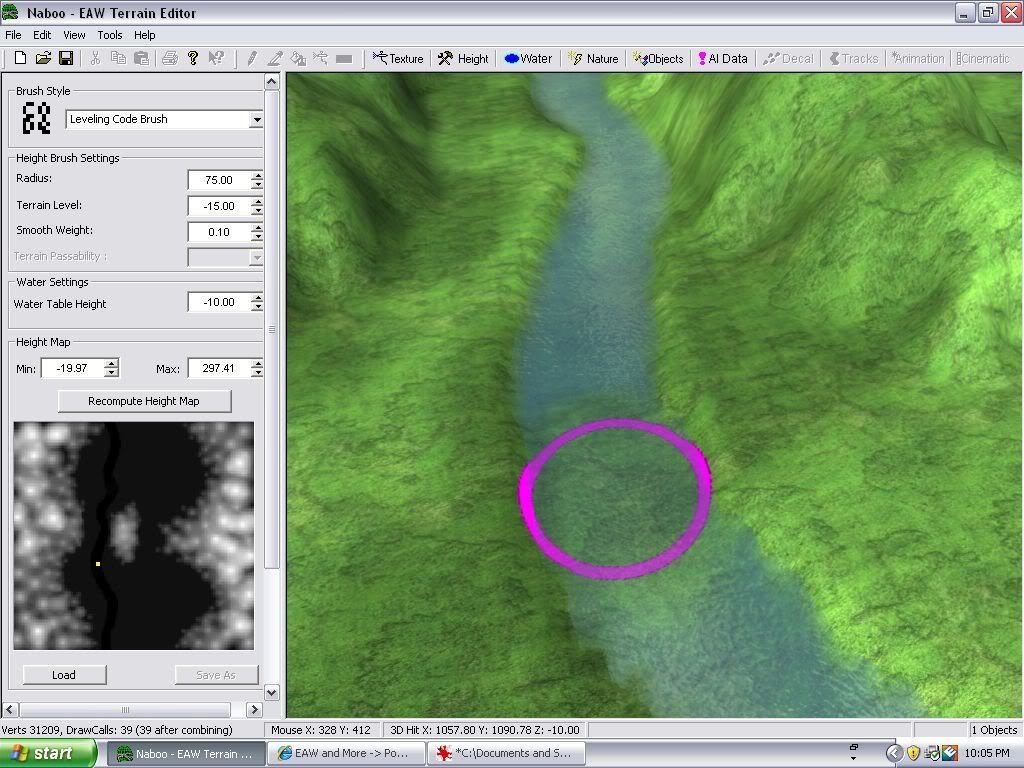The height and width of the screenshot is (768, 1024).
Task: Open the Windows Start menu
Action: point(48,754)
